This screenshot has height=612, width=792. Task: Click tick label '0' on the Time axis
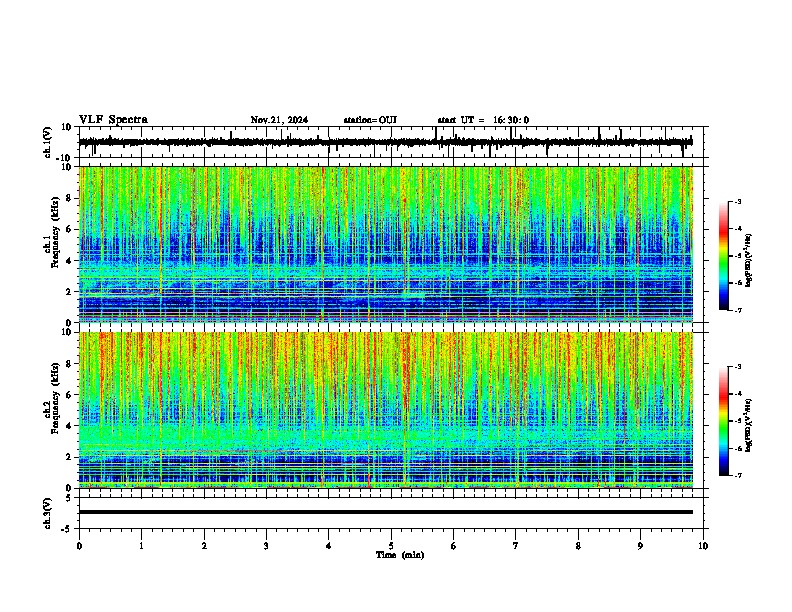tap(79, 546)
